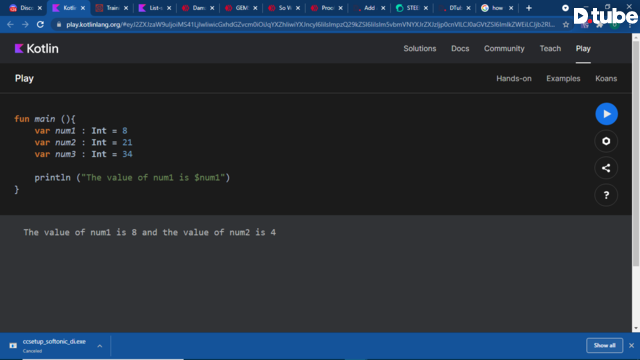Open the Docs menu item
This screenshot has height=360, width=640.
pos(460,49)
